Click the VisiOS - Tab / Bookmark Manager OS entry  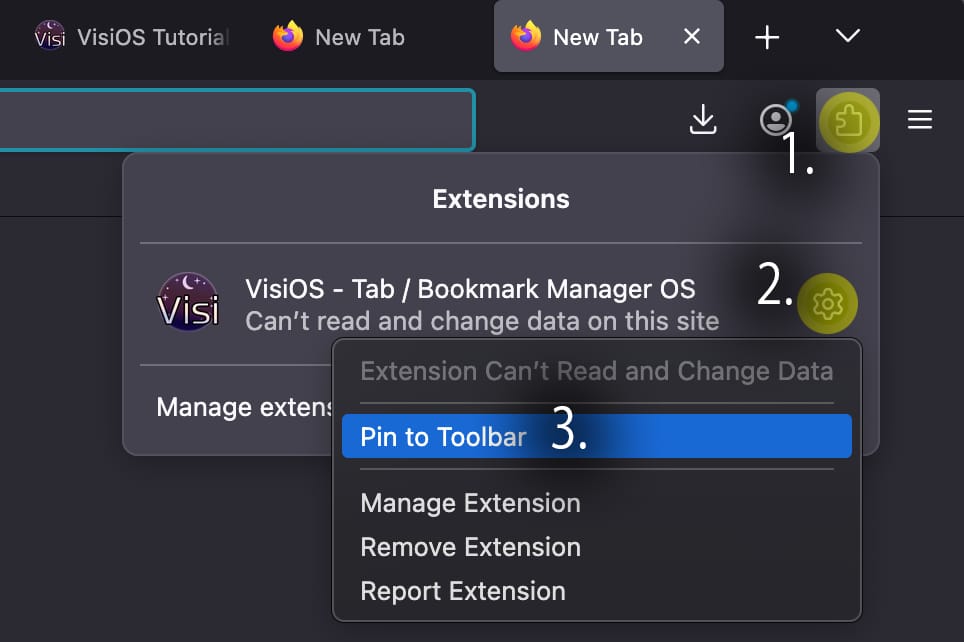click(x=470, y=289)
